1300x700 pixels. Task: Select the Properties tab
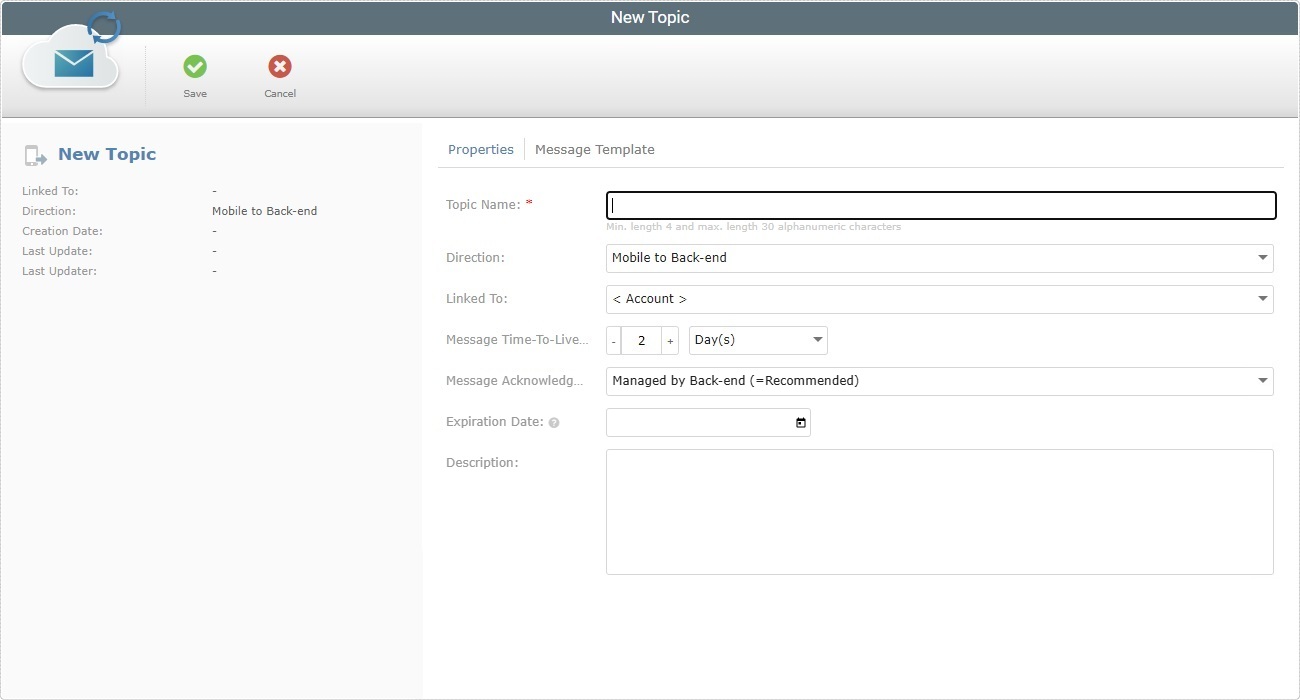tap(481, 149)
